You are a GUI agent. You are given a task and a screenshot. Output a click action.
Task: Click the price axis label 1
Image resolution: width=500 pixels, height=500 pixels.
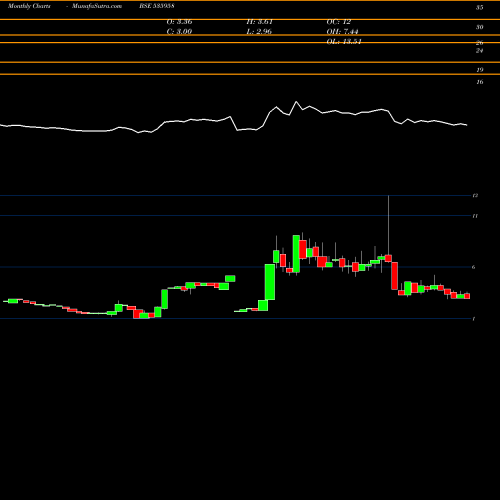pos(474,319)
